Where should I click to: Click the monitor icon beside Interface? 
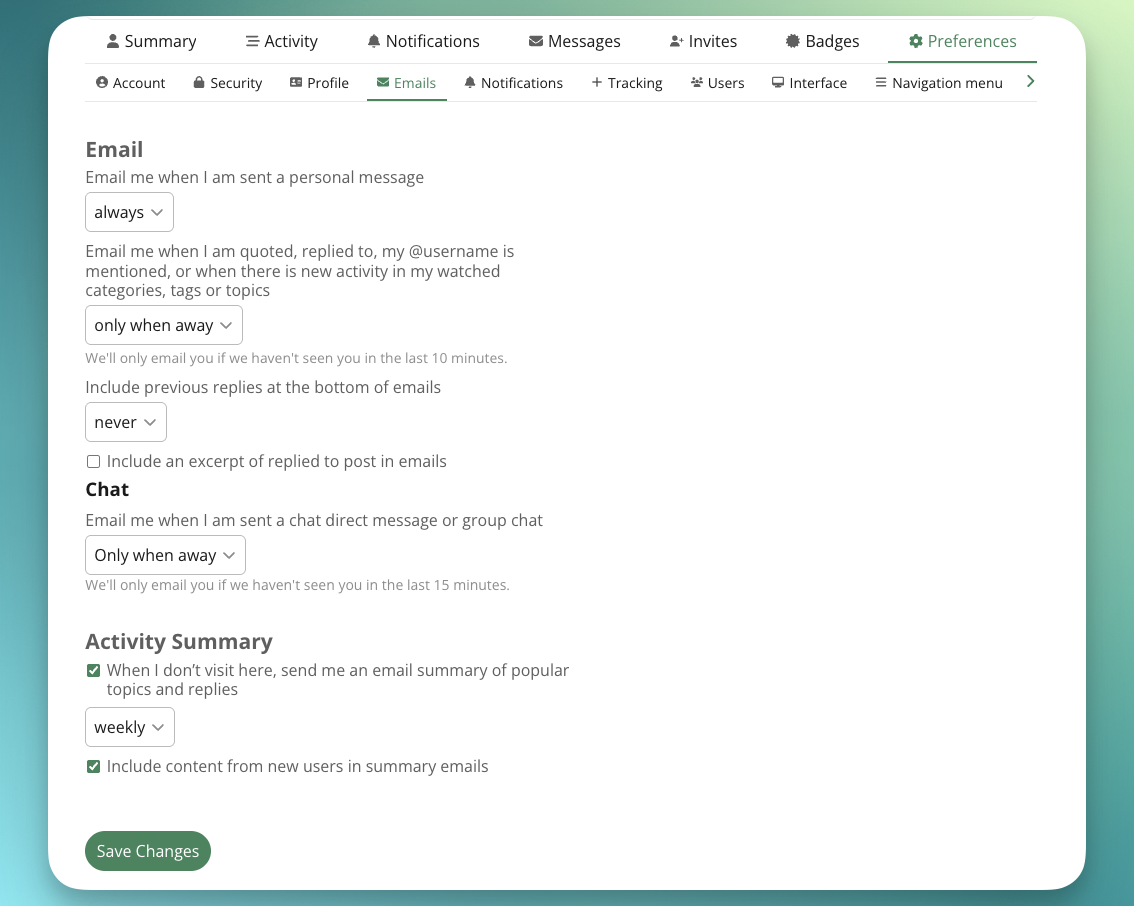(778, 82)
